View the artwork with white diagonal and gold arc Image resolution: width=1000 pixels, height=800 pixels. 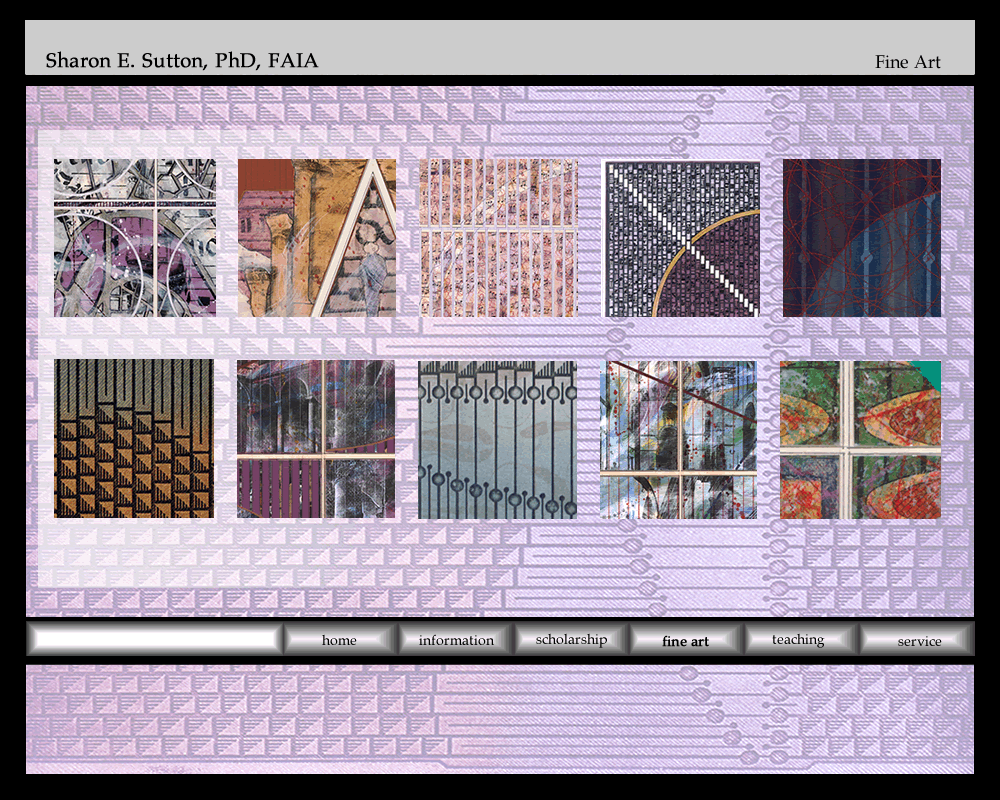680,240
